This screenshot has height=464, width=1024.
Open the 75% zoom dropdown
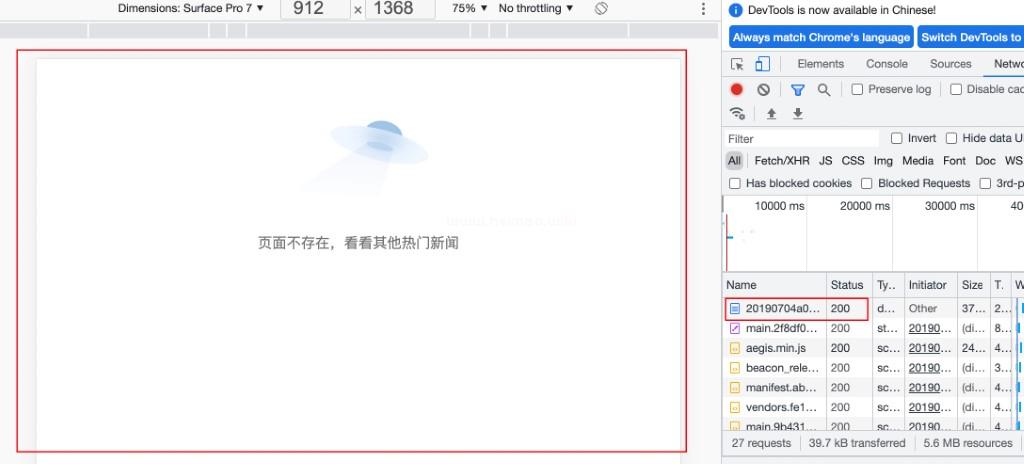pyautogui.click(x=469, y=8)
